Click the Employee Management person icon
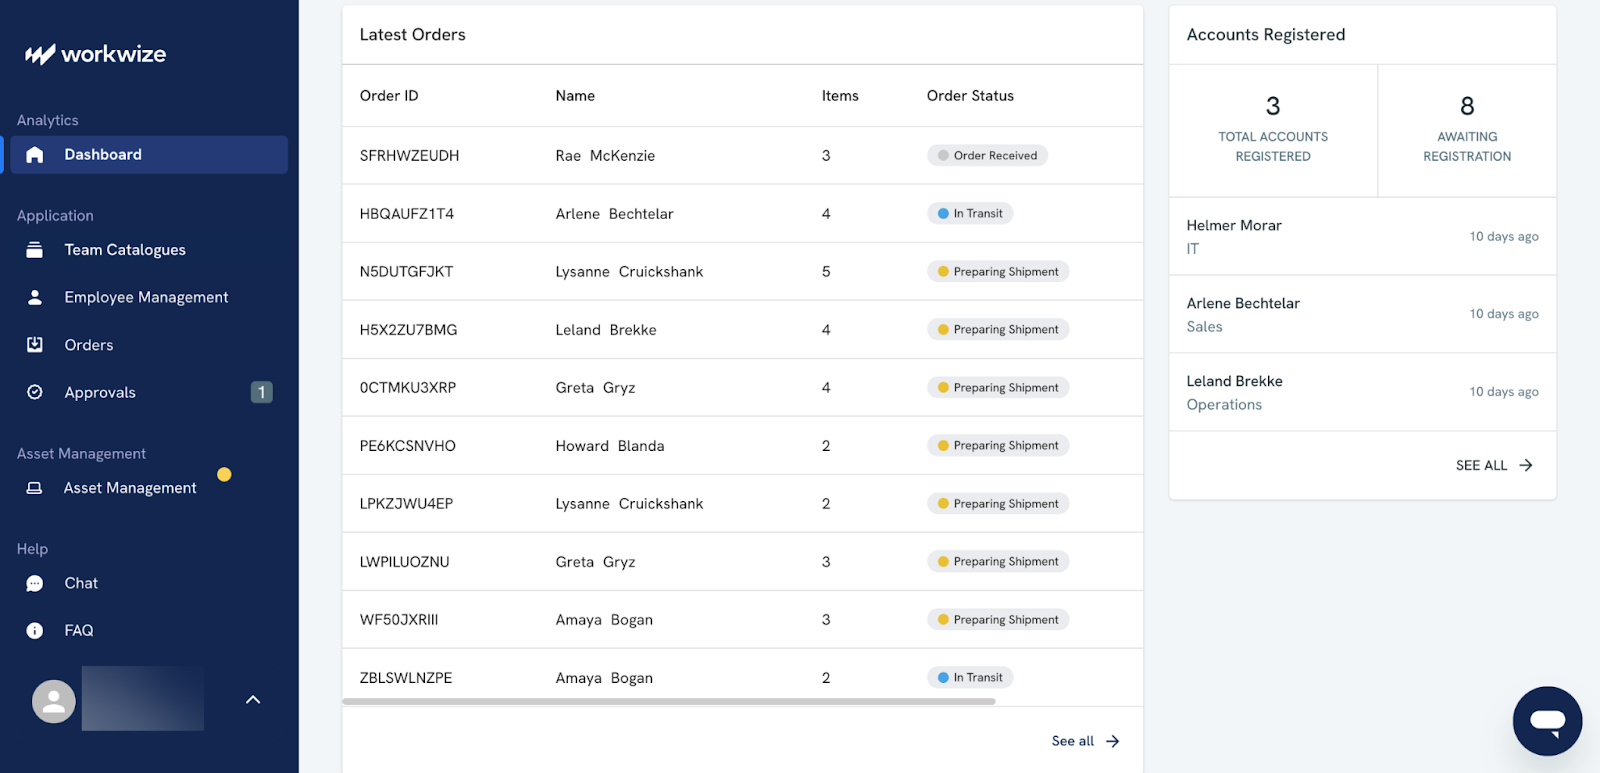 35,298
